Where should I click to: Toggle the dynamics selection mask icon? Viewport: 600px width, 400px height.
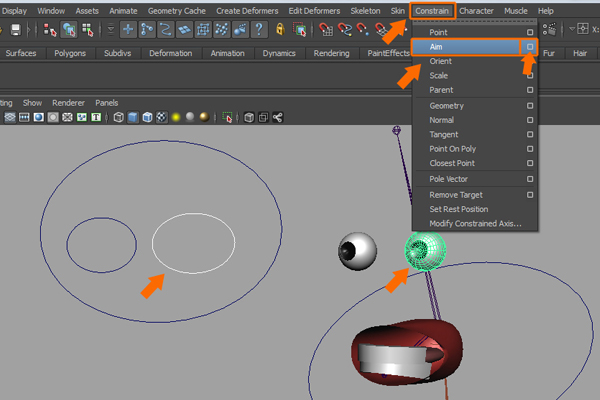point(222,29)
